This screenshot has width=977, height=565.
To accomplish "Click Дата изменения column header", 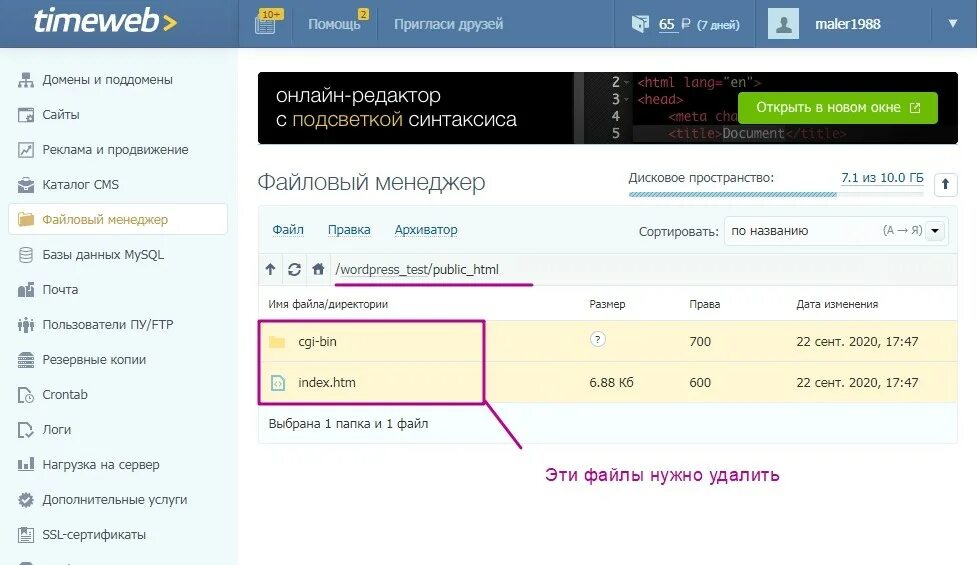I will [x=837, y=304].
